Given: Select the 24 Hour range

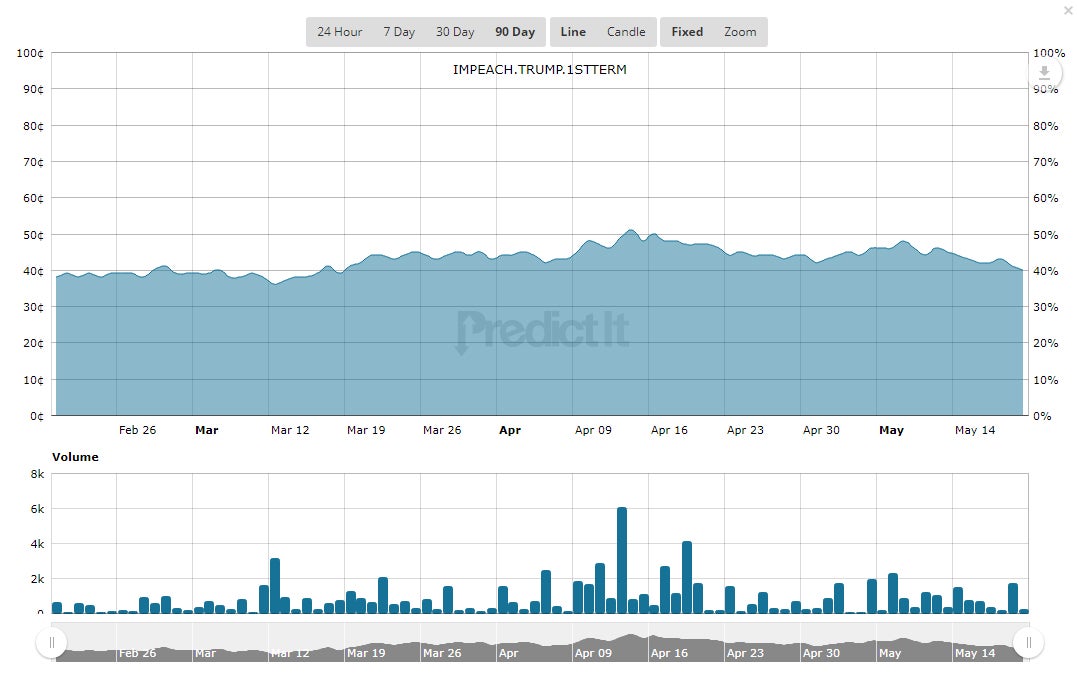Looking at the screenshot, I should click(339, 32).
